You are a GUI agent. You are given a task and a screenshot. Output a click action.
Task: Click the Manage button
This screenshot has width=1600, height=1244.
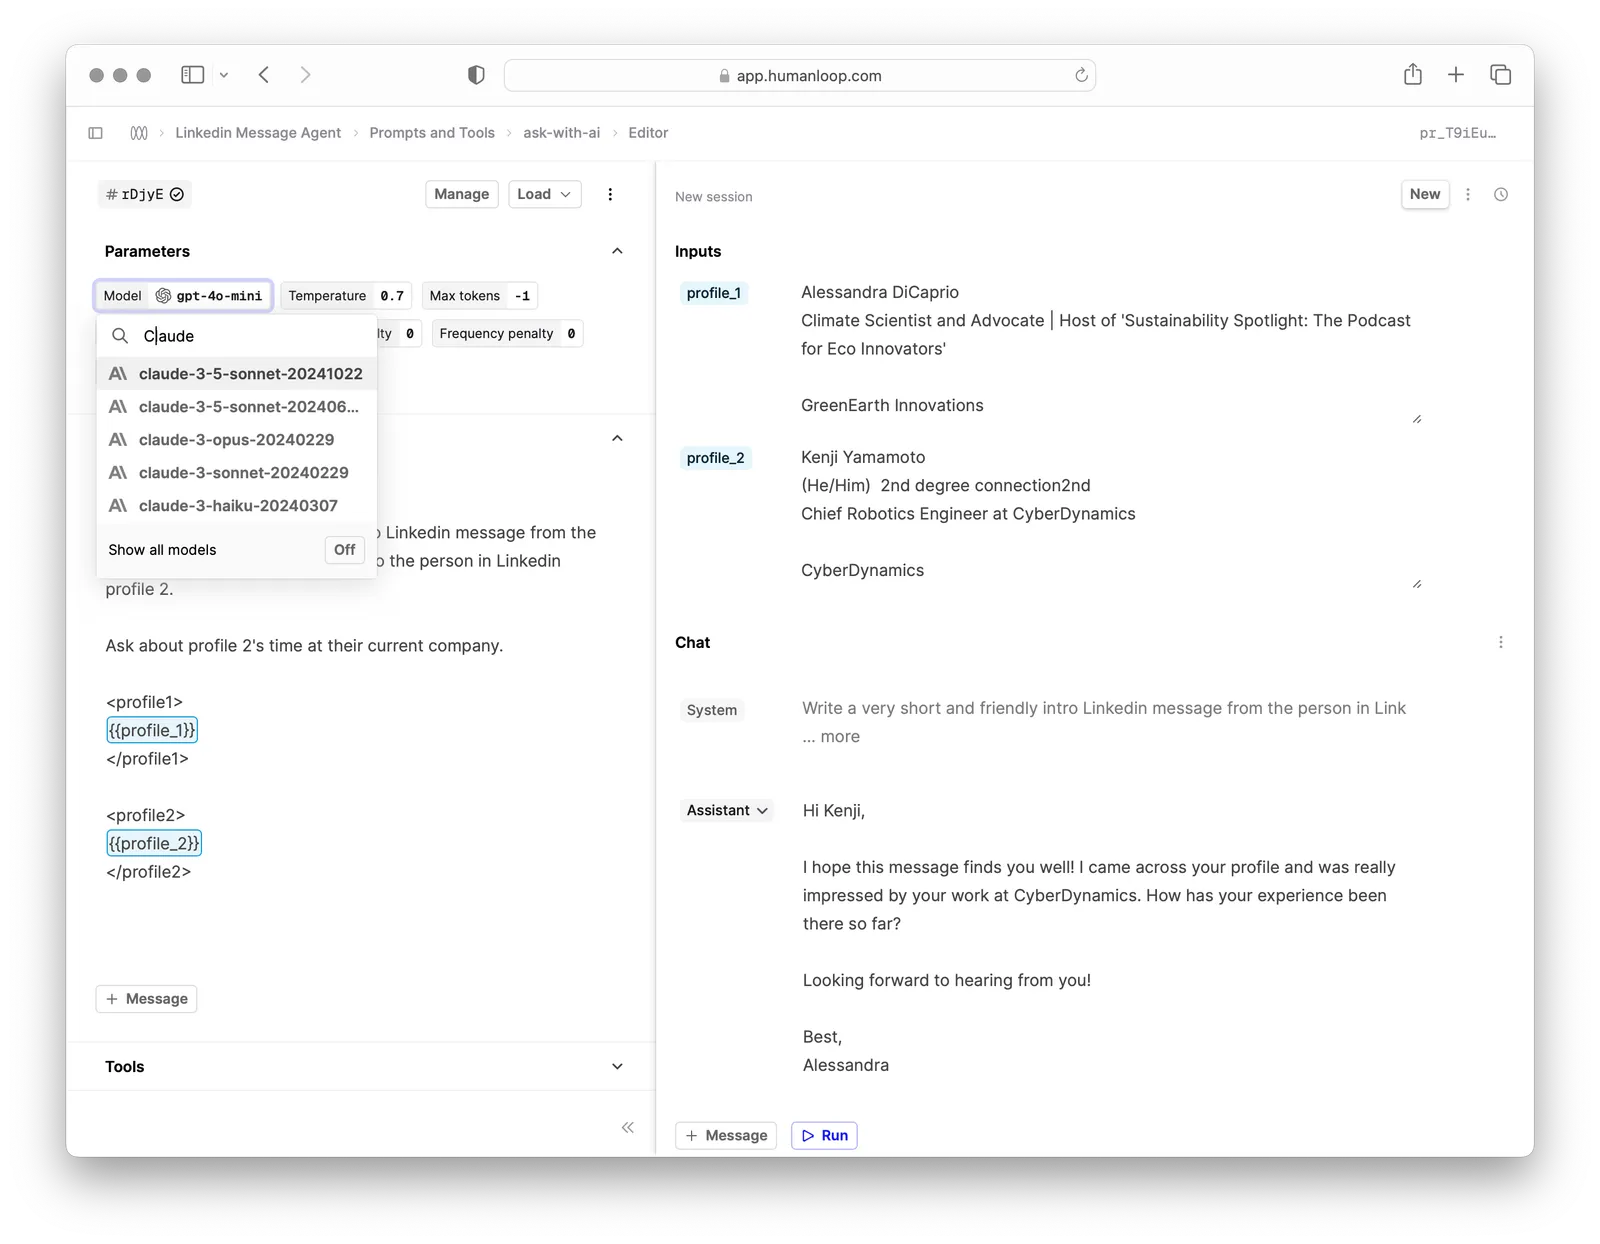462,194
